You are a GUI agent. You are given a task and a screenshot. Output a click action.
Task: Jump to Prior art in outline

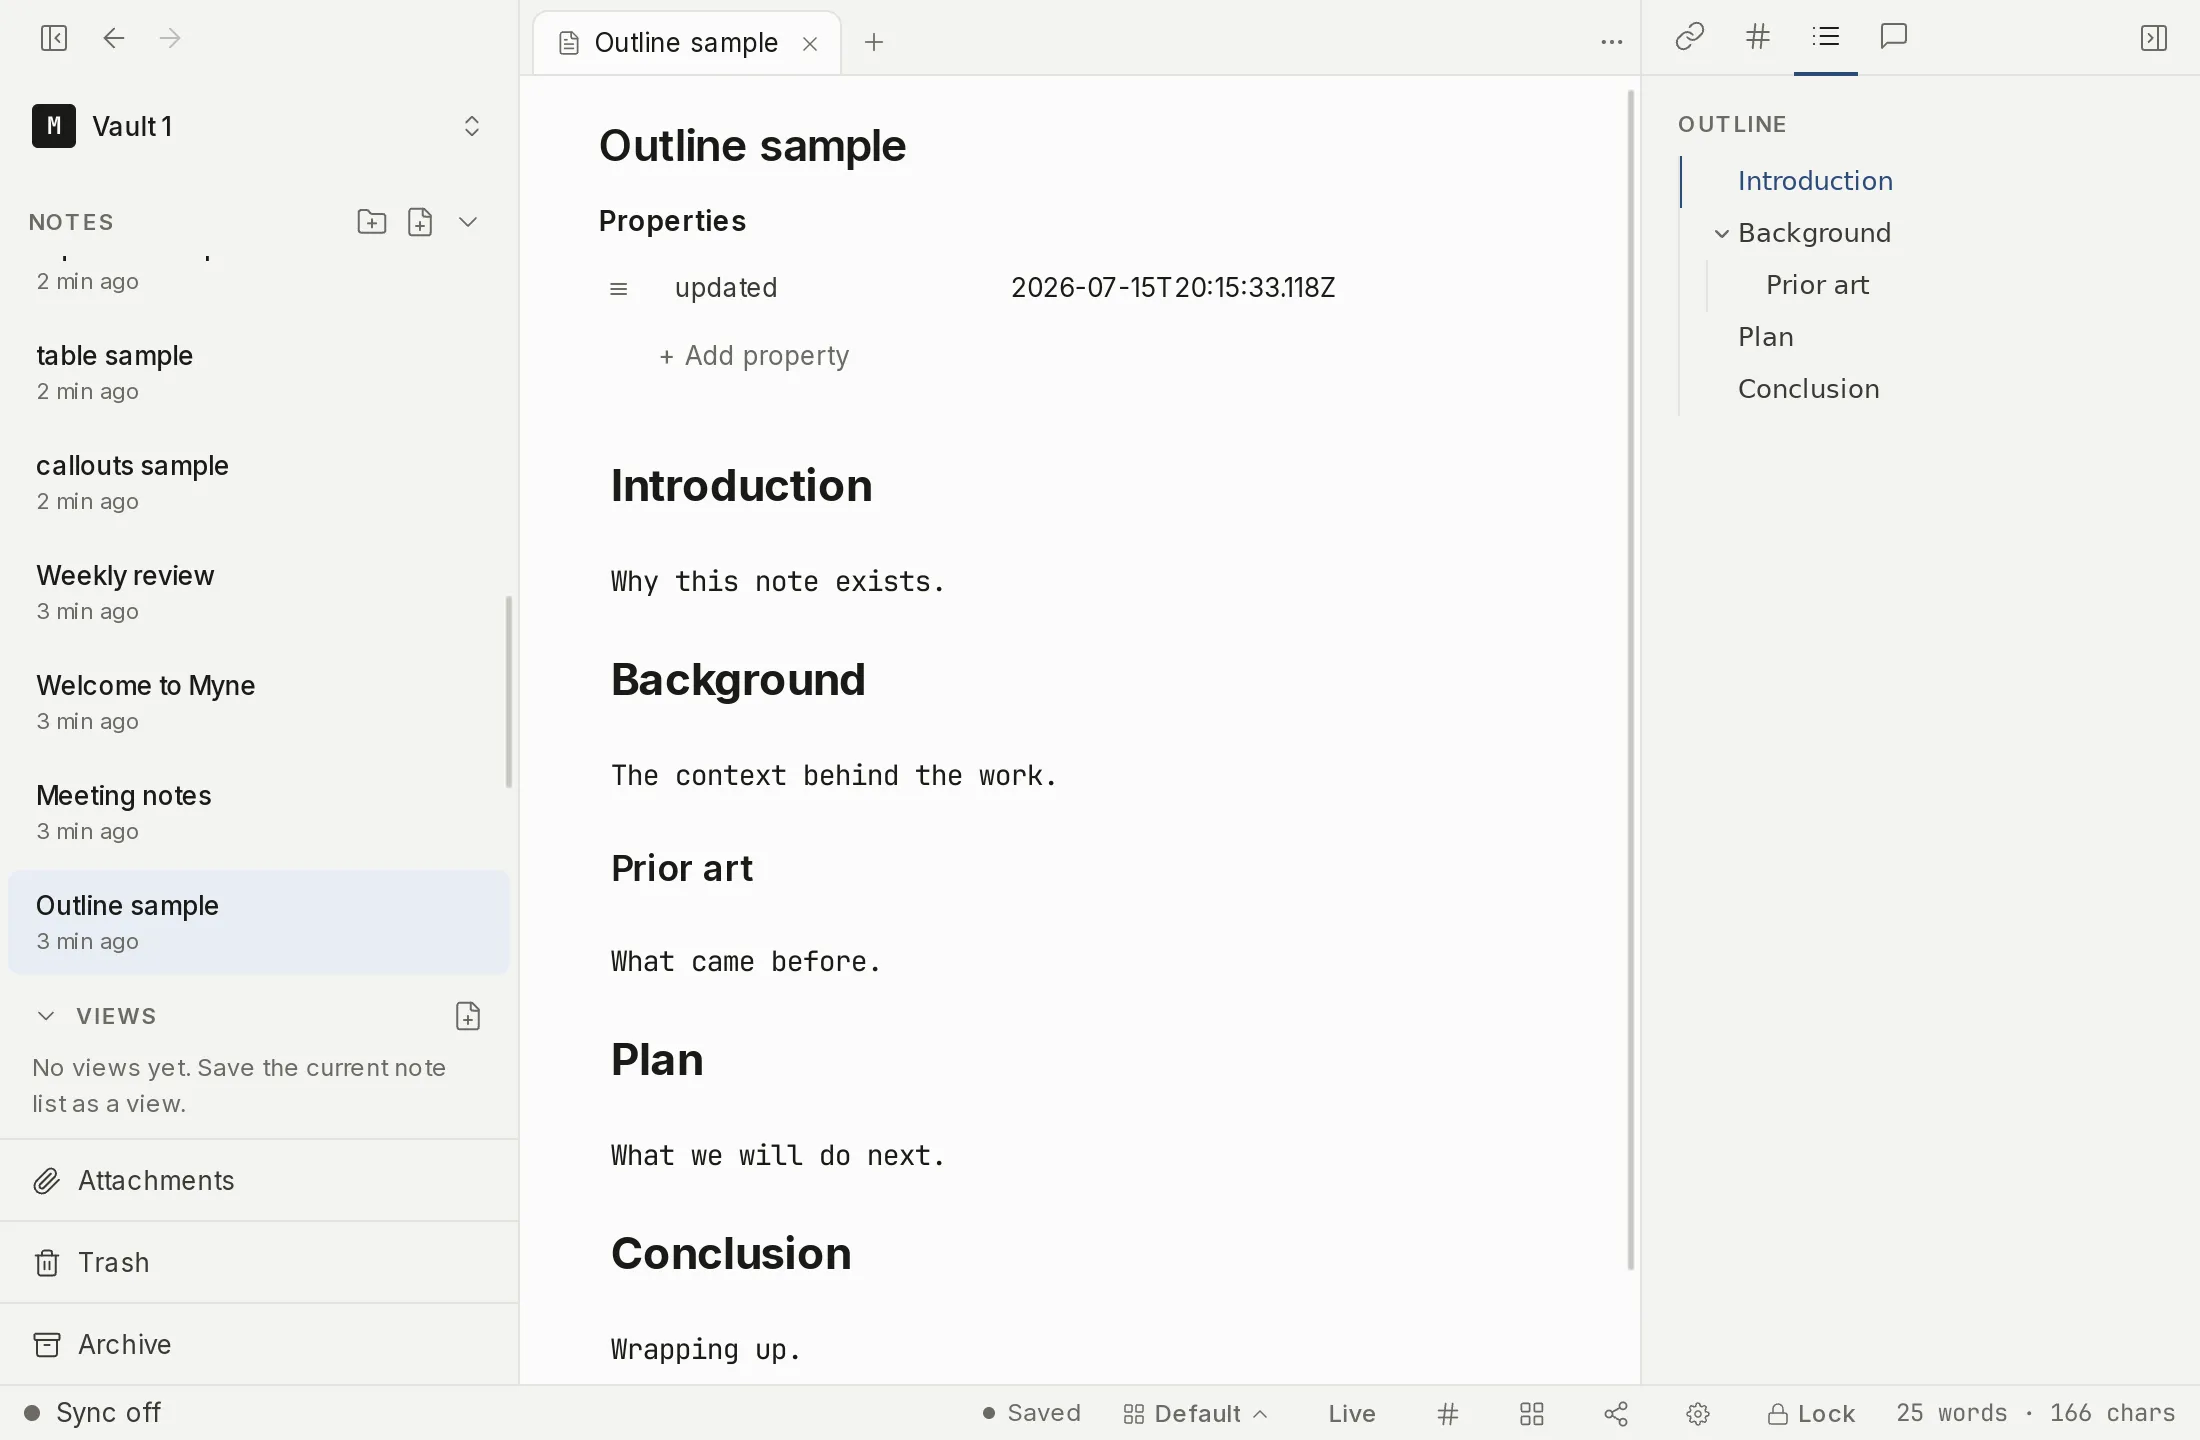[x=1817, y=285]
